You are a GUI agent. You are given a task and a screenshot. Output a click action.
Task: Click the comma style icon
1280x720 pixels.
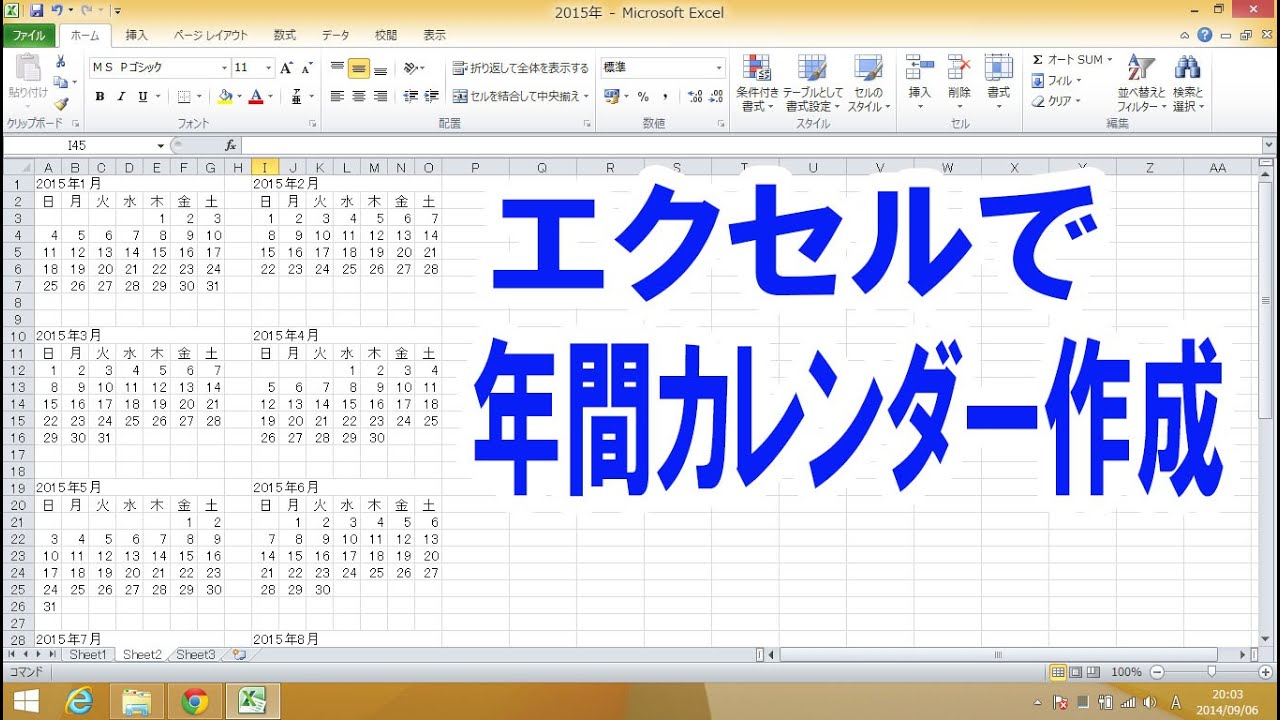[665, 97]
